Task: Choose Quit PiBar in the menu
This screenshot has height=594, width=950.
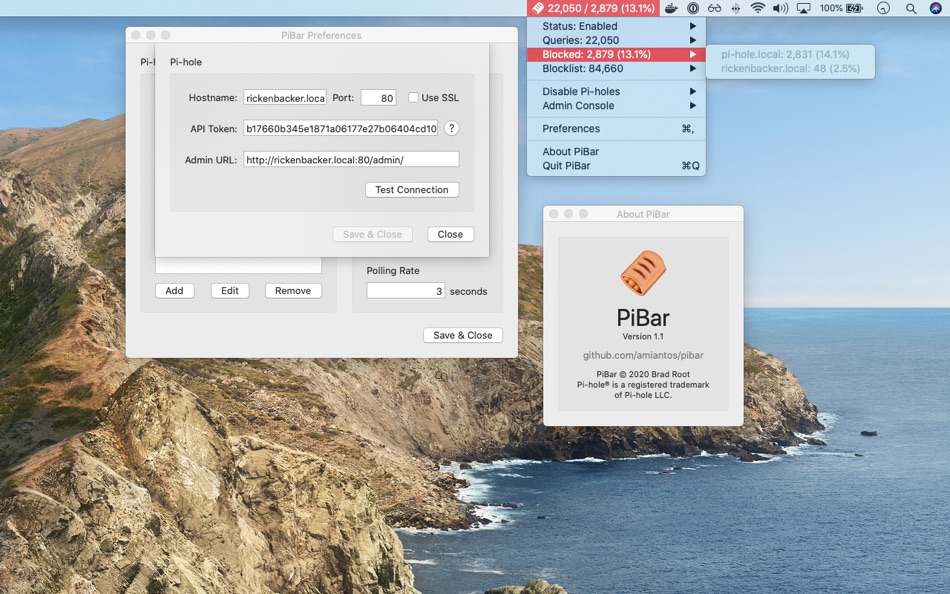Action: click(616, 165)
